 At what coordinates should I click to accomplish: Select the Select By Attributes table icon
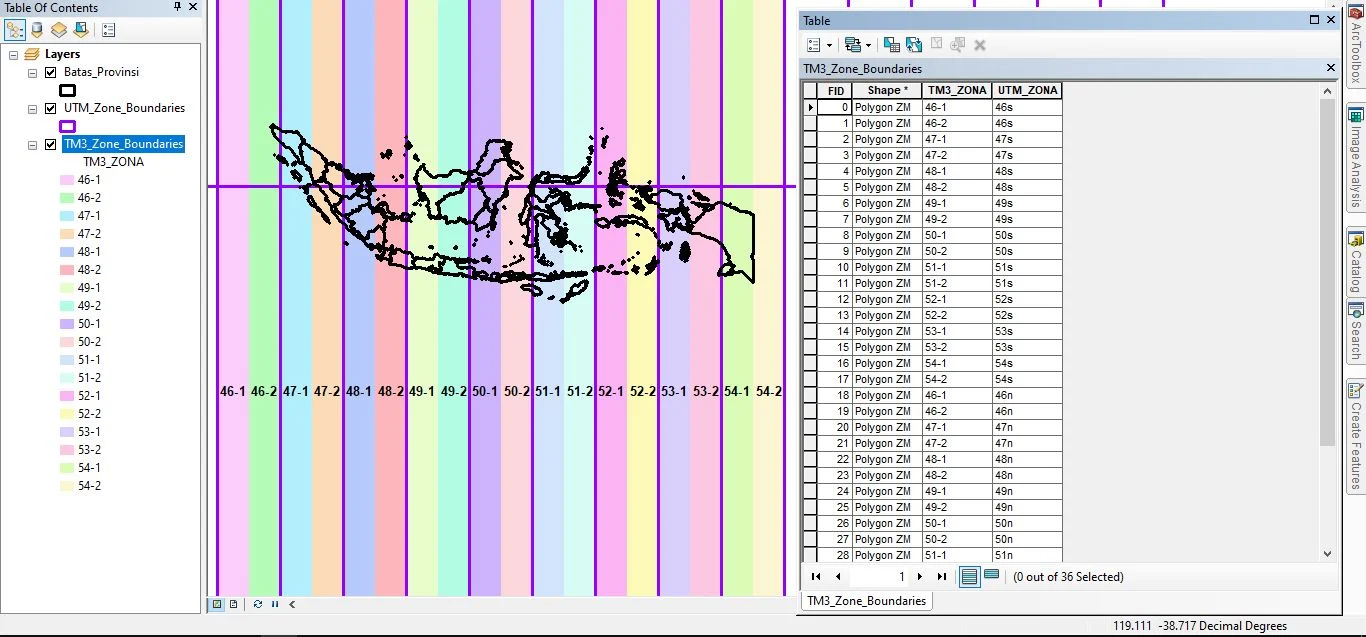click(891, 44)
